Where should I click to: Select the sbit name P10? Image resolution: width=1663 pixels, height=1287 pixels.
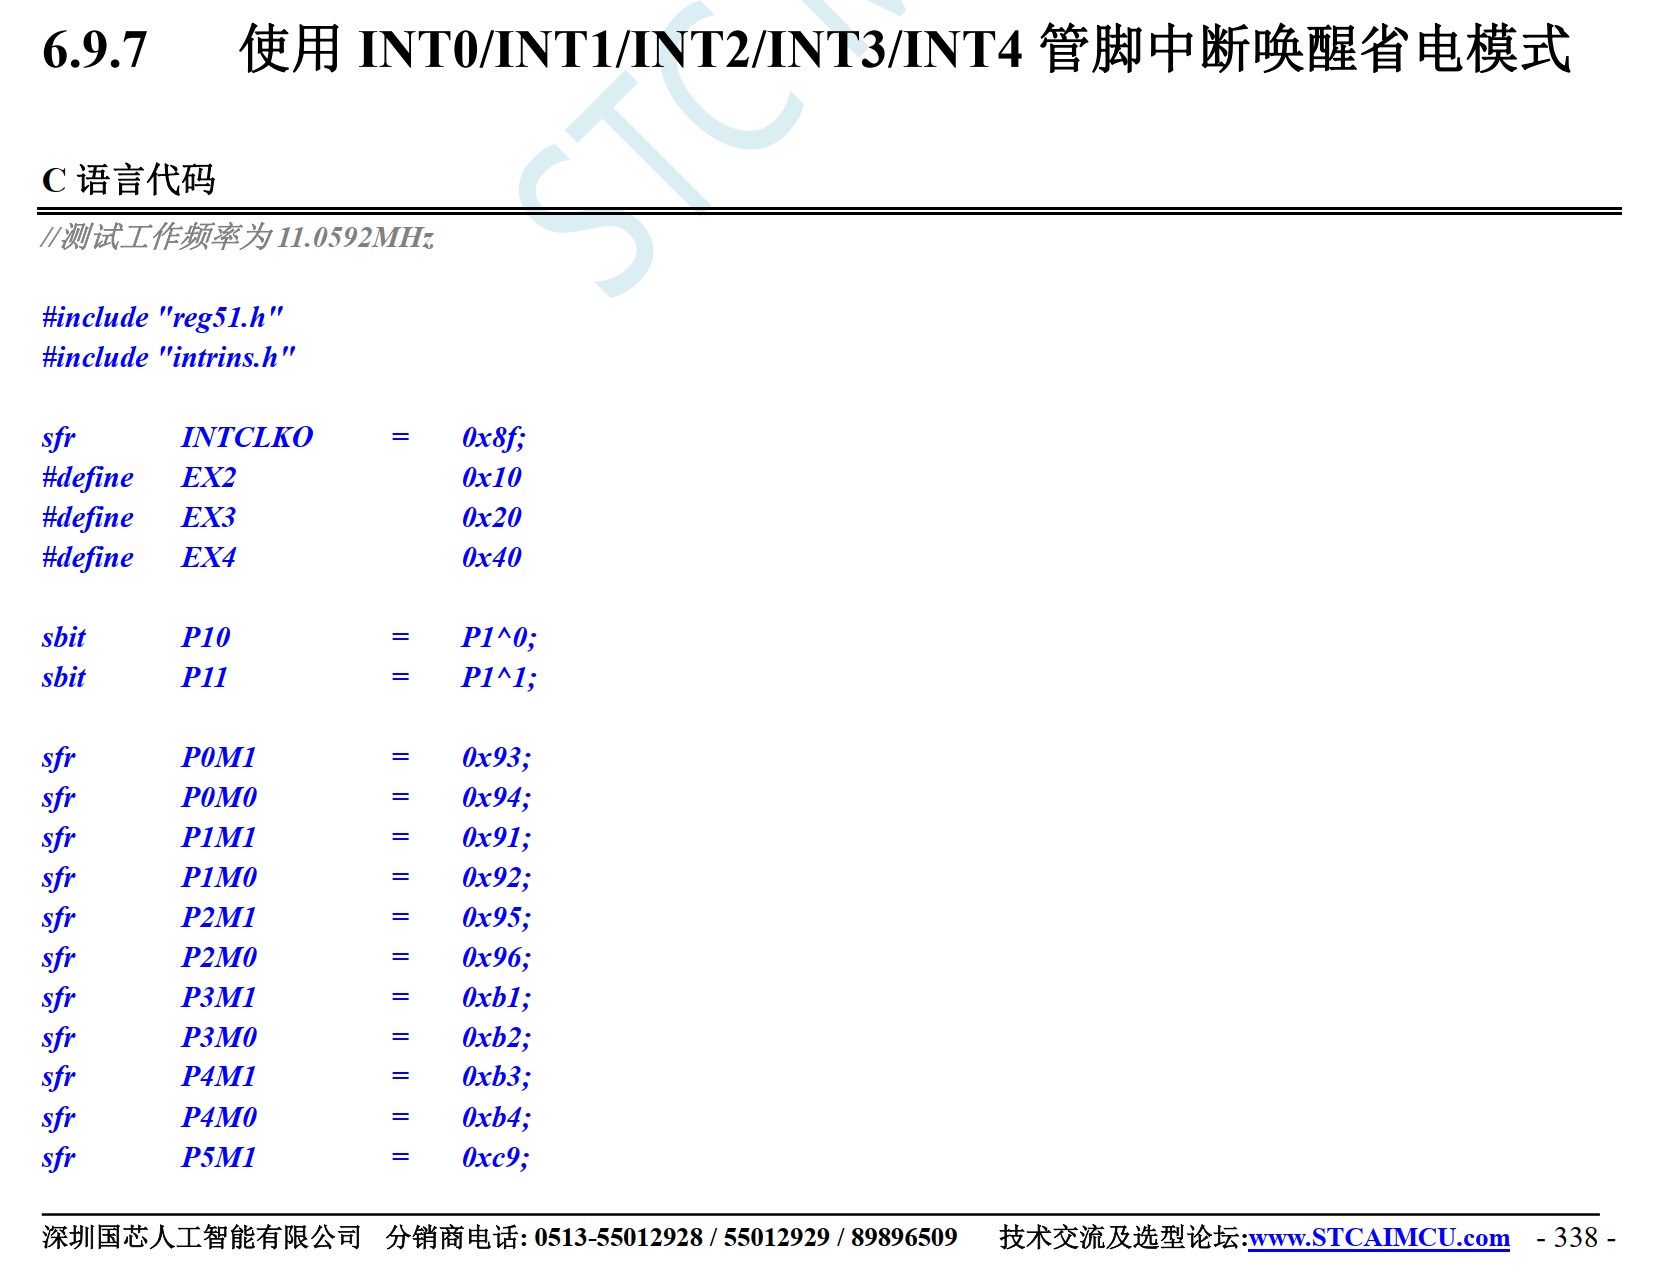[x=206, y=637]
